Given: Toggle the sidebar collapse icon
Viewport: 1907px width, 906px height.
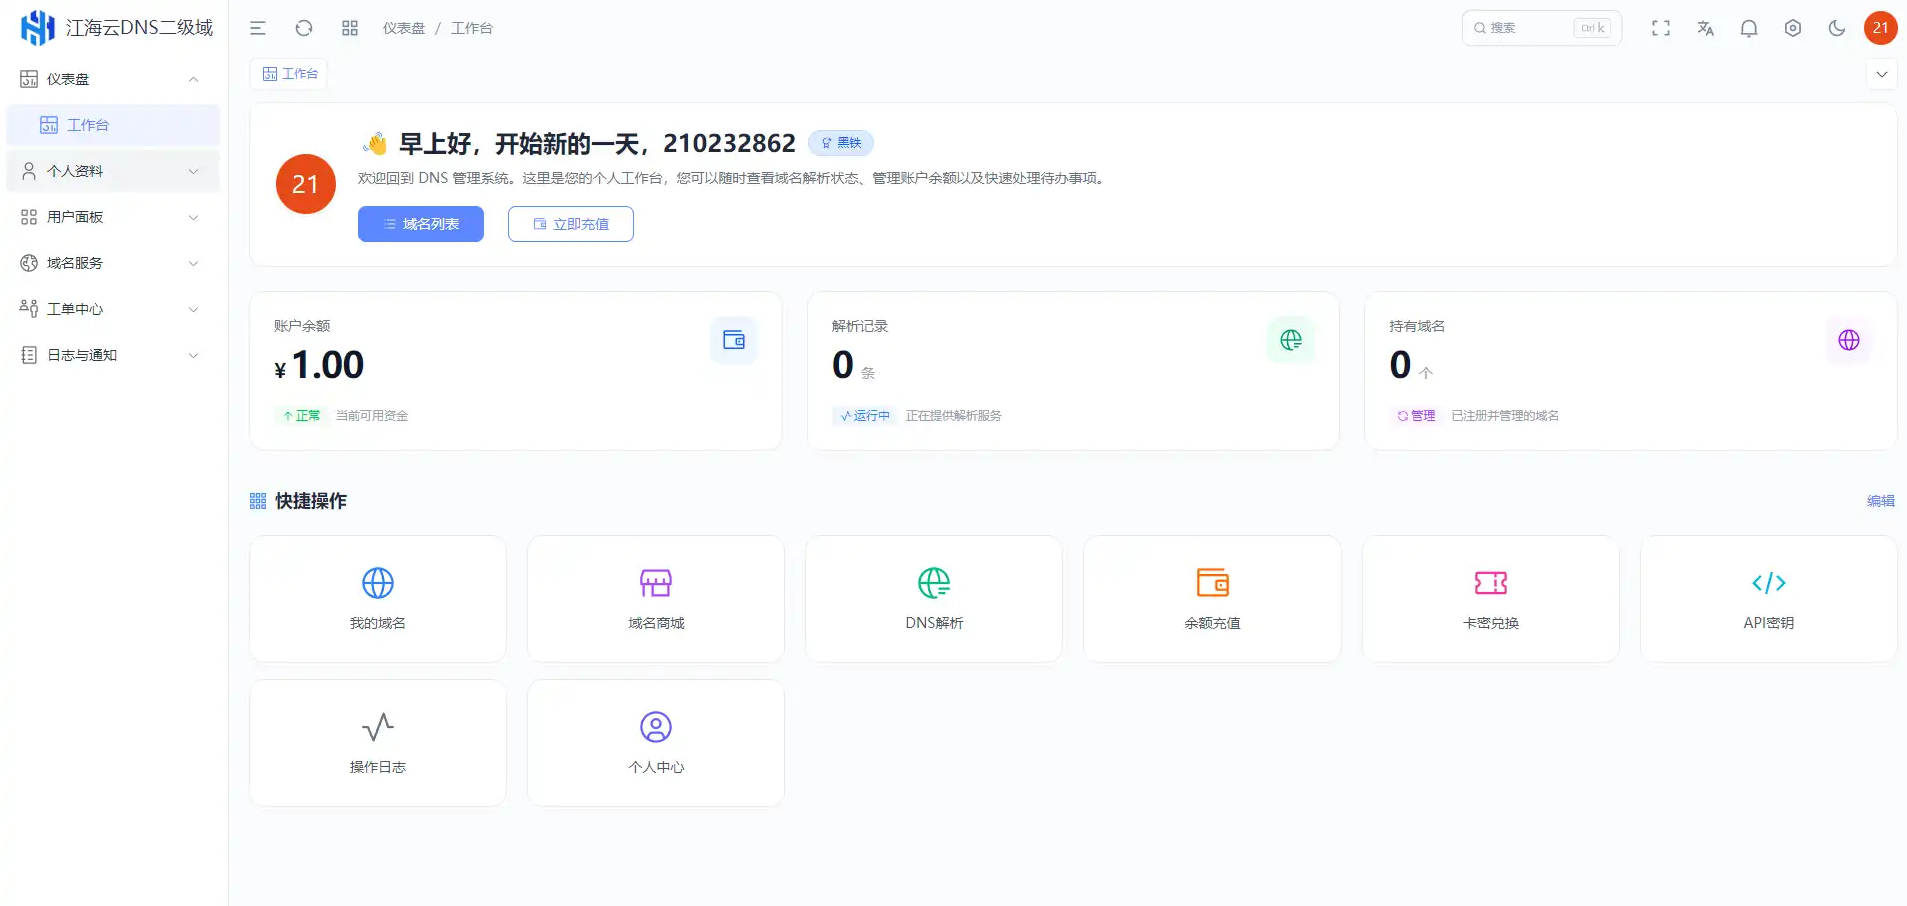Looking at the screenshot, I should tap(259, 27).
